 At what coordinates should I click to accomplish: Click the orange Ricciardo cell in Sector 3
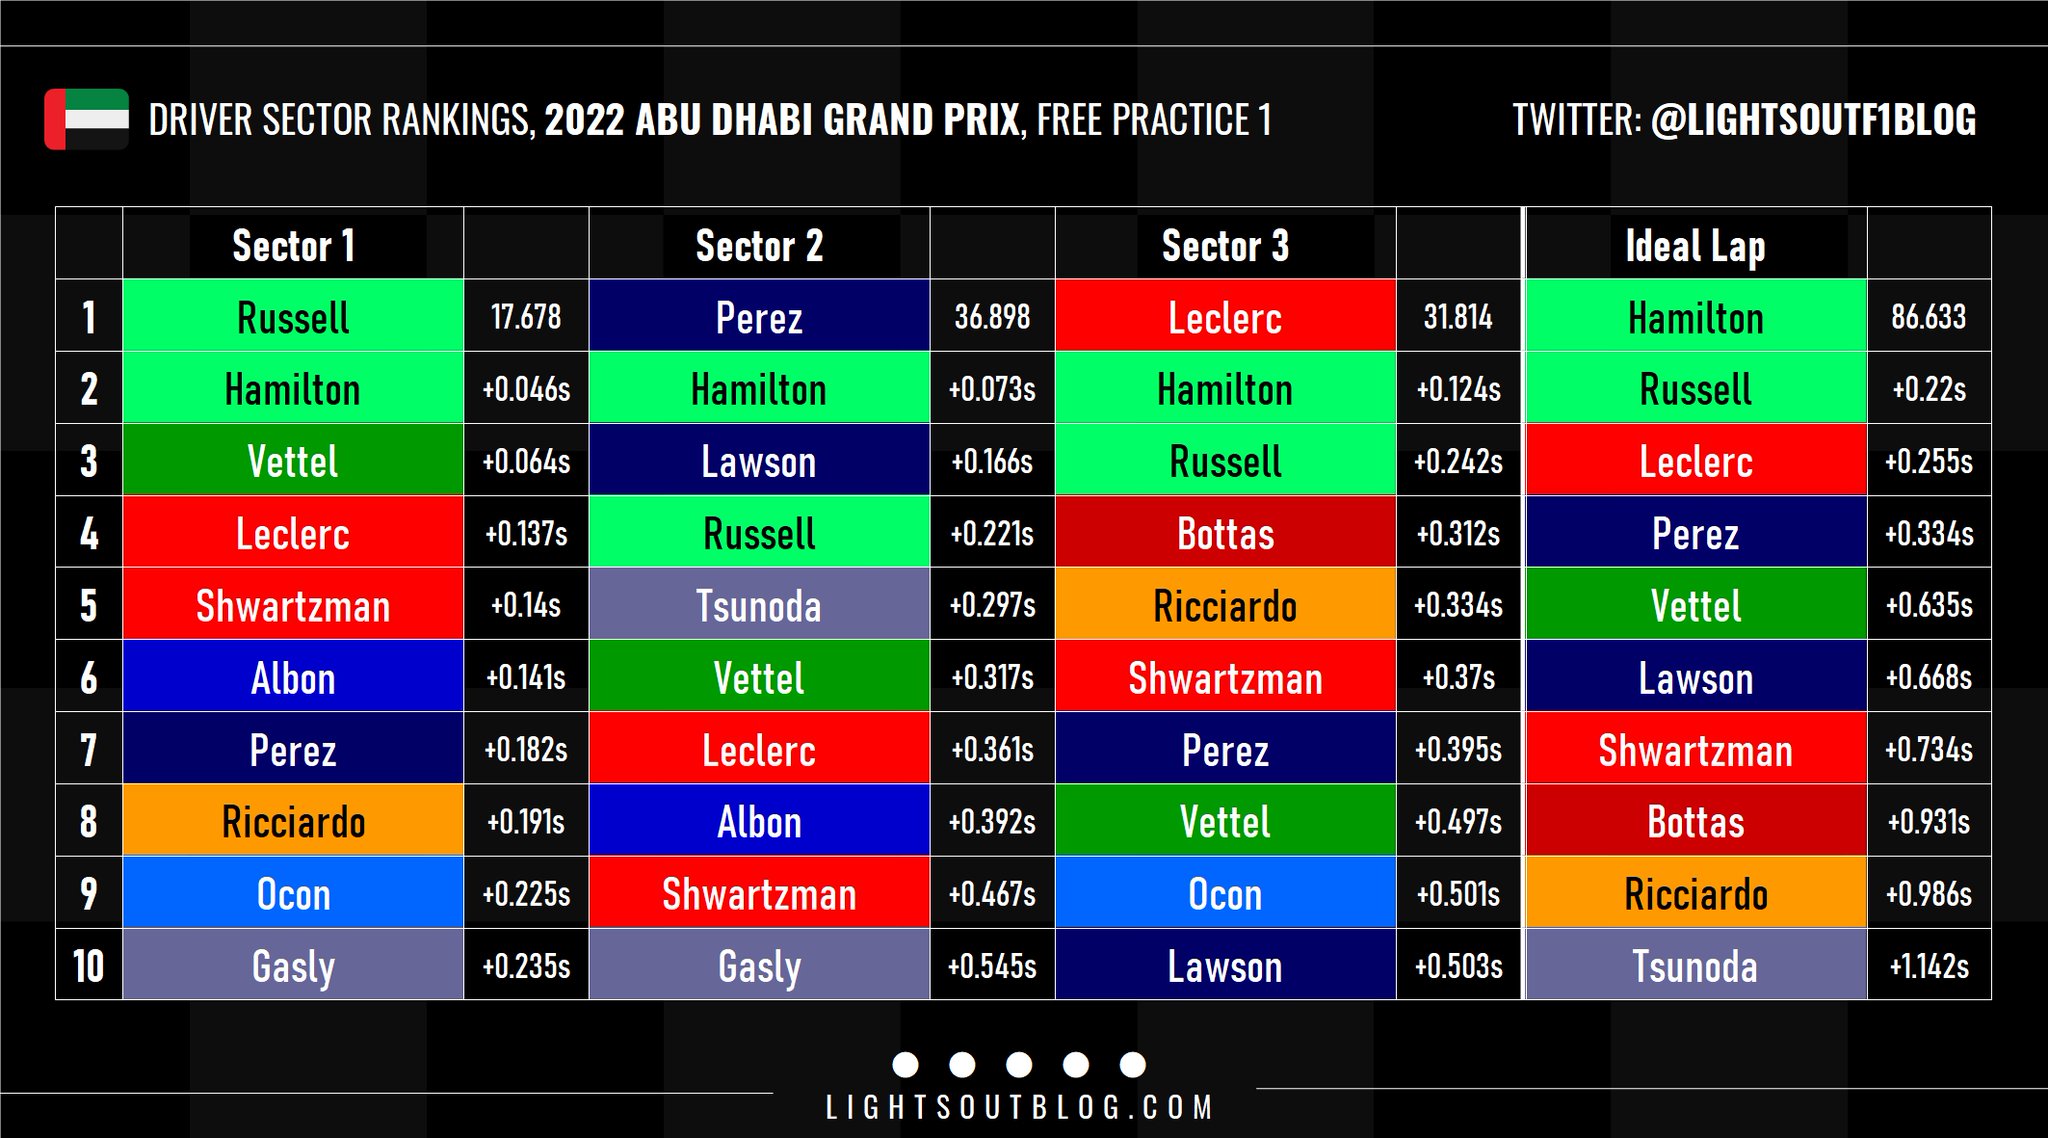pos(1225,604)
